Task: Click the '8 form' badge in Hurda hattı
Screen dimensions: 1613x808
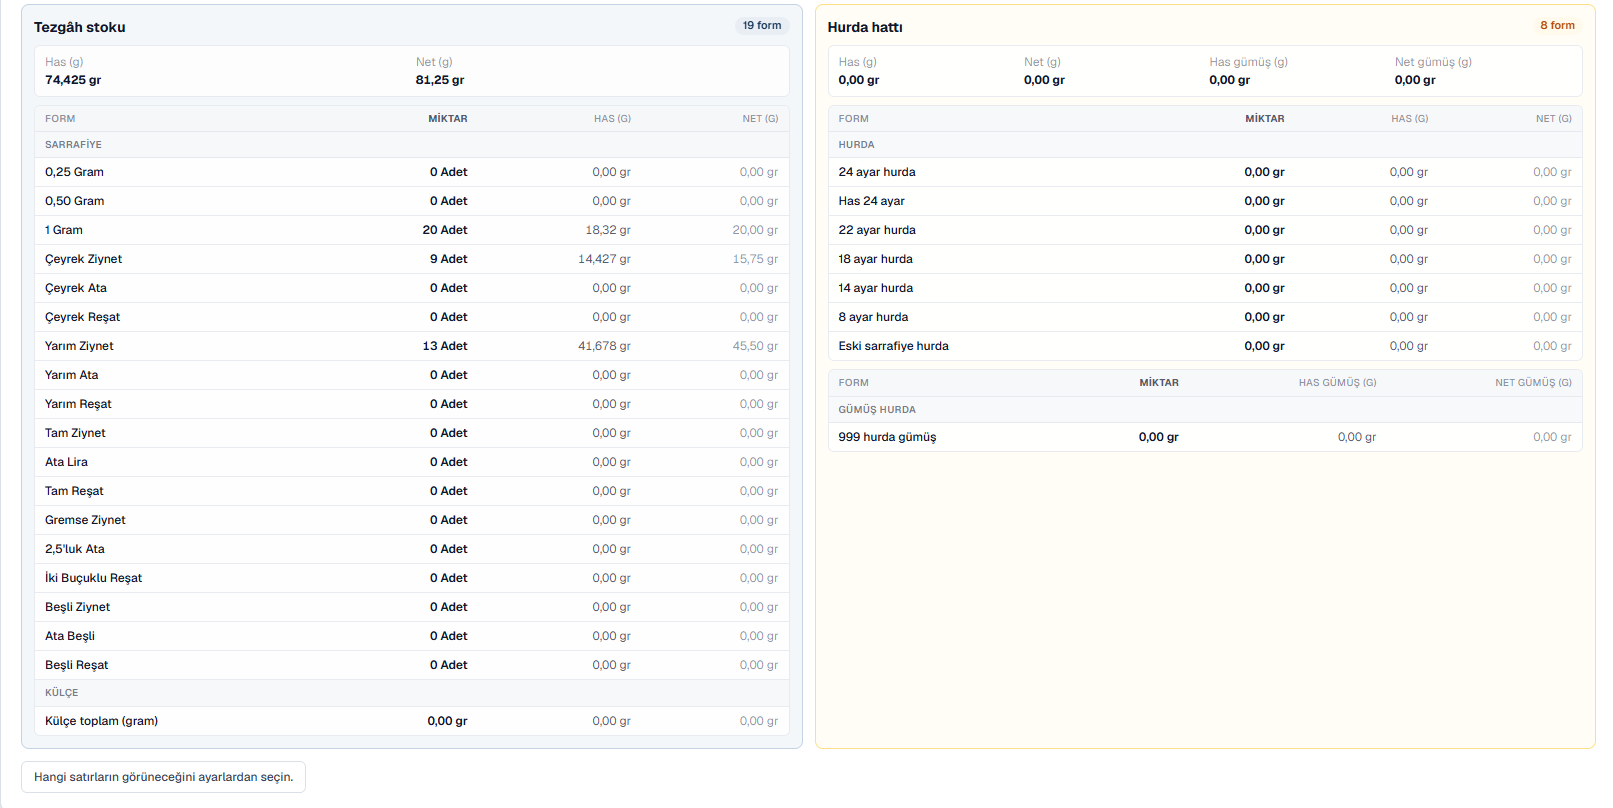Action: coord(1557,26)
